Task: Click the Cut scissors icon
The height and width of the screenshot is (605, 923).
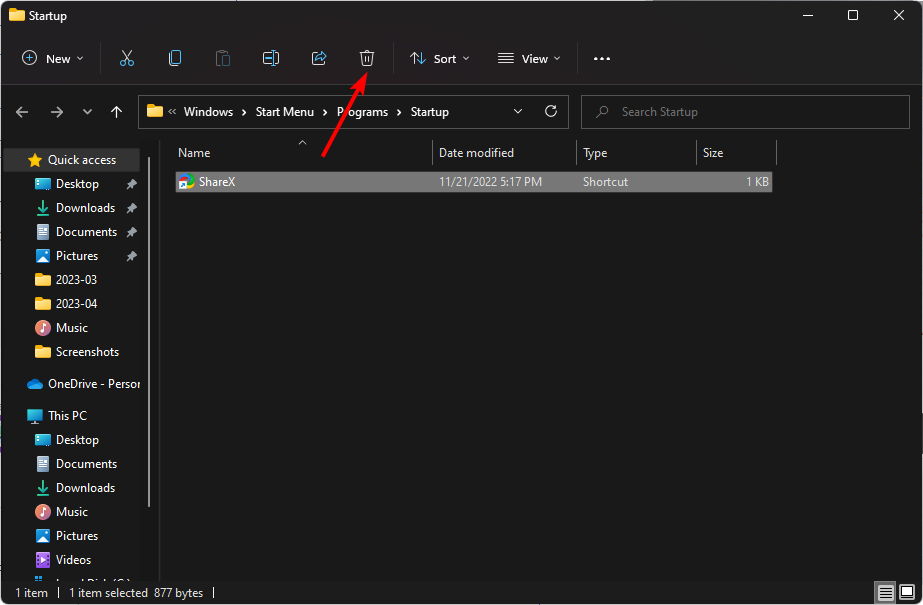Action: [x=127, y=58]
